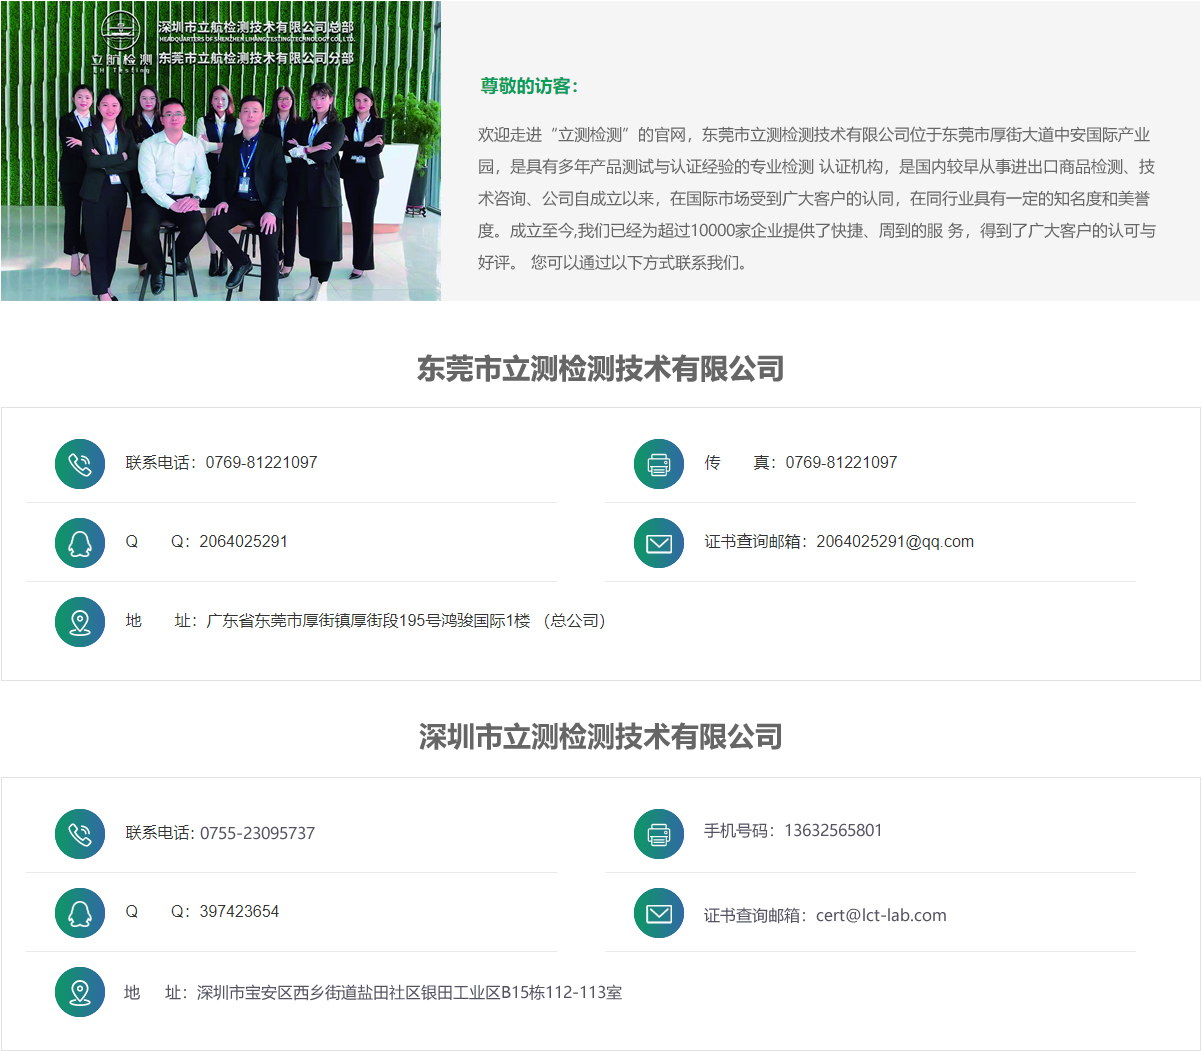Click the printer icon beside 手机号码 13632565801
Viewport: 1202px width, 1051px height.
click(659, 834)
